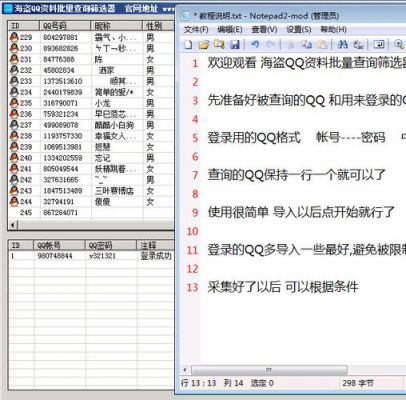Select login account 980748844 in the lower table

click(x=55, y=256)
